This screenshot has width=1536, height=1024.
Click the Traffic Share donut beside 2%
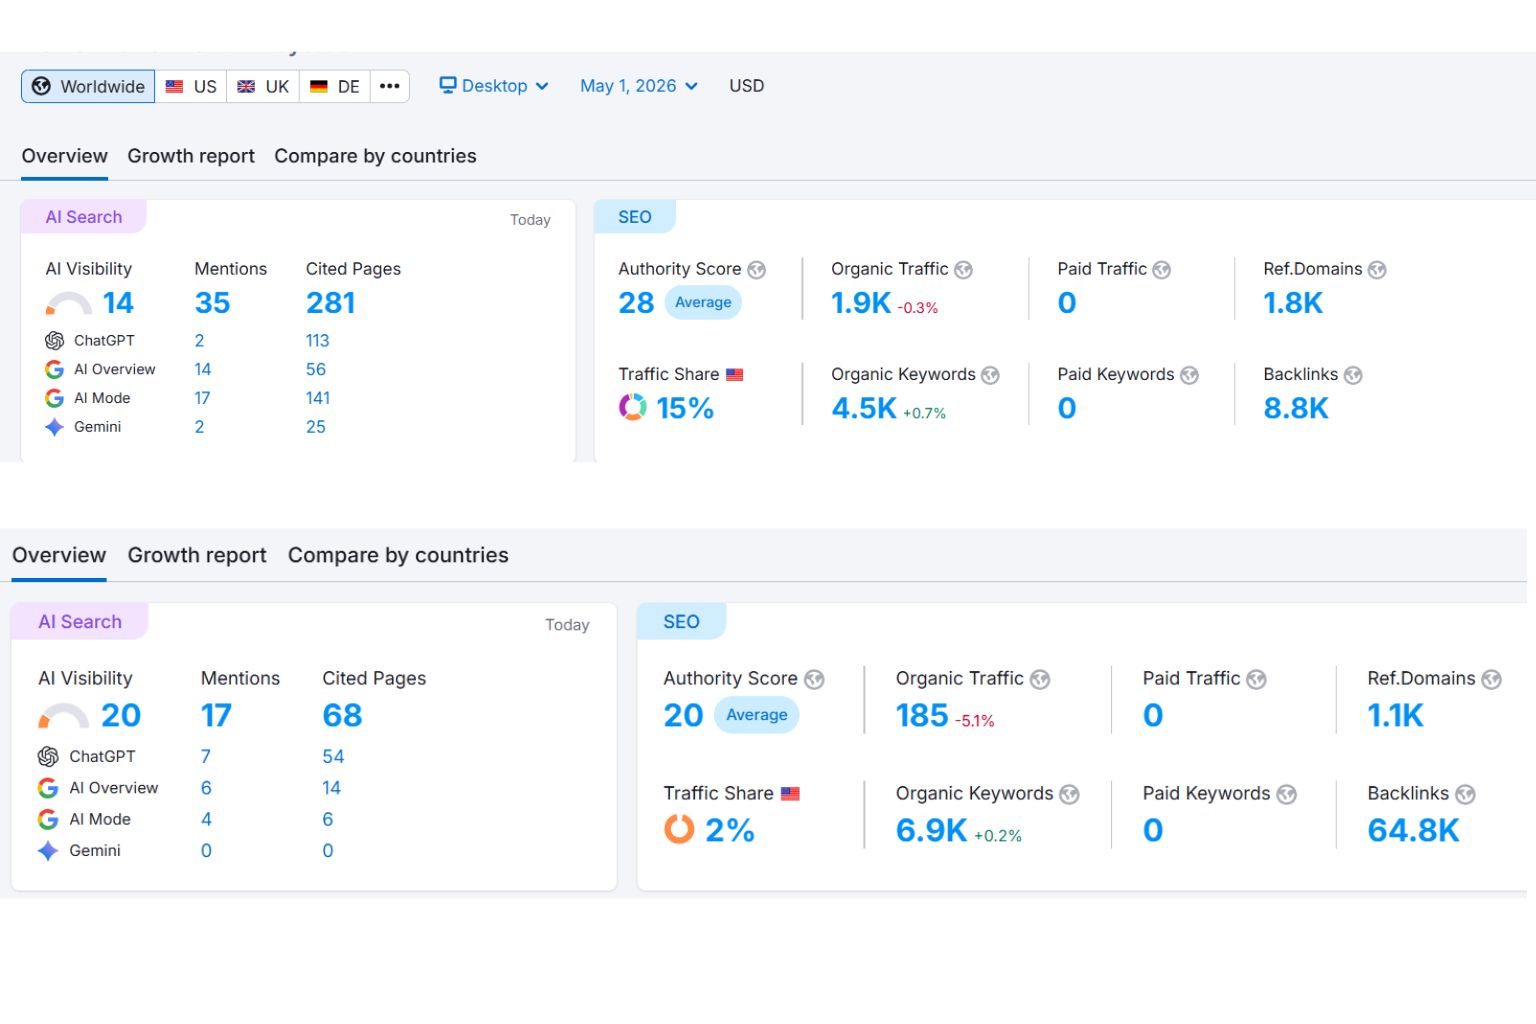[x=679, y=829]
